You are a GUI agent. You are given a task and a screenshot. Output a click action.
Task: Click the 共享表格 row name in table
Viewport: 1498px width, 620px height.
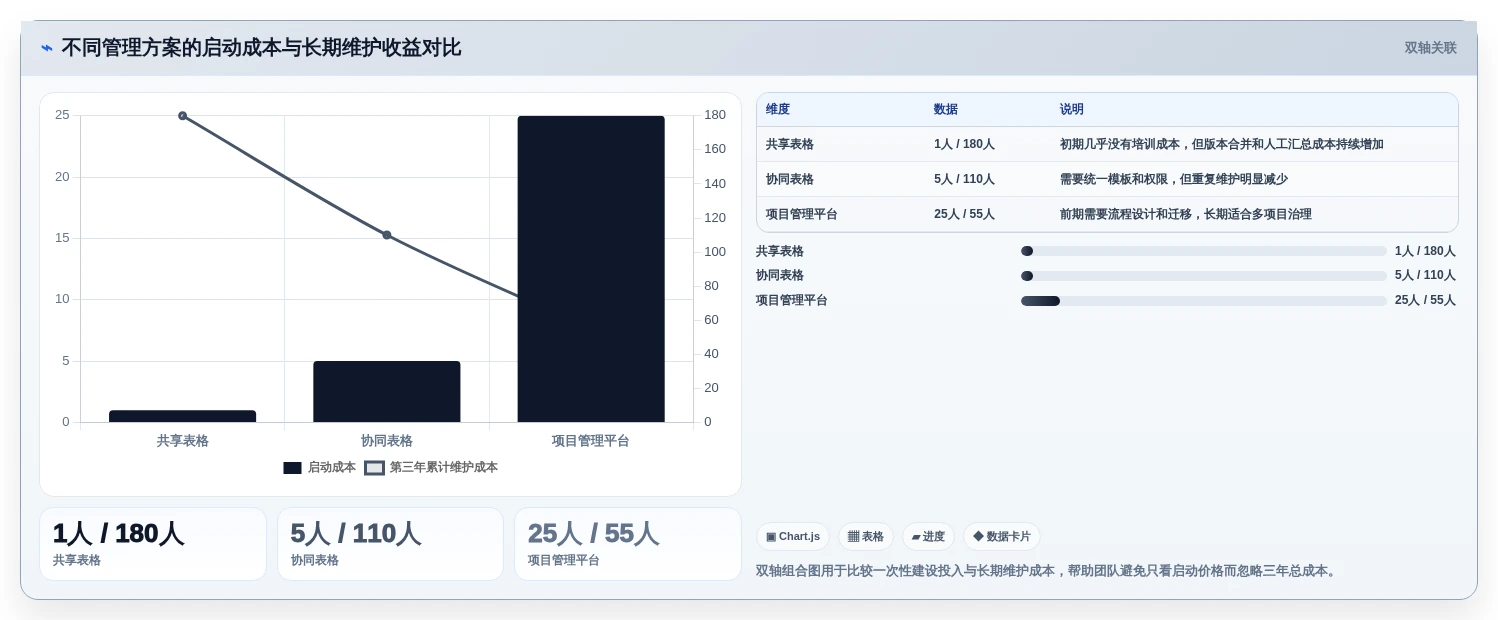pyautogui.click(x=790, y=144)
